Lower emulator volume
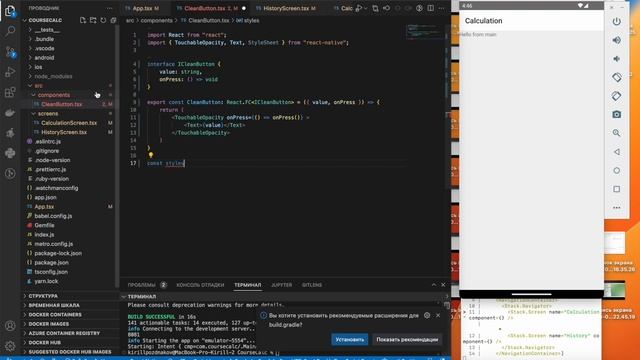The width and height of the screenshot is (640, 360). 616,59
